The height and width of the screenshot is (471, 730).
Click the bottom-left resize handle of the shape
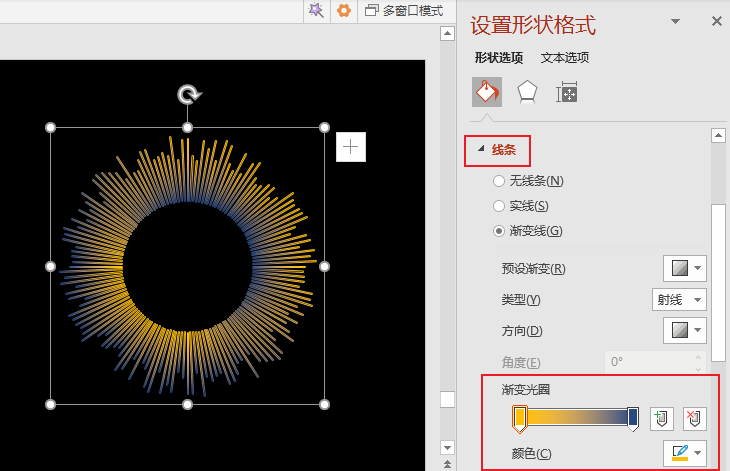pos(50,404)
